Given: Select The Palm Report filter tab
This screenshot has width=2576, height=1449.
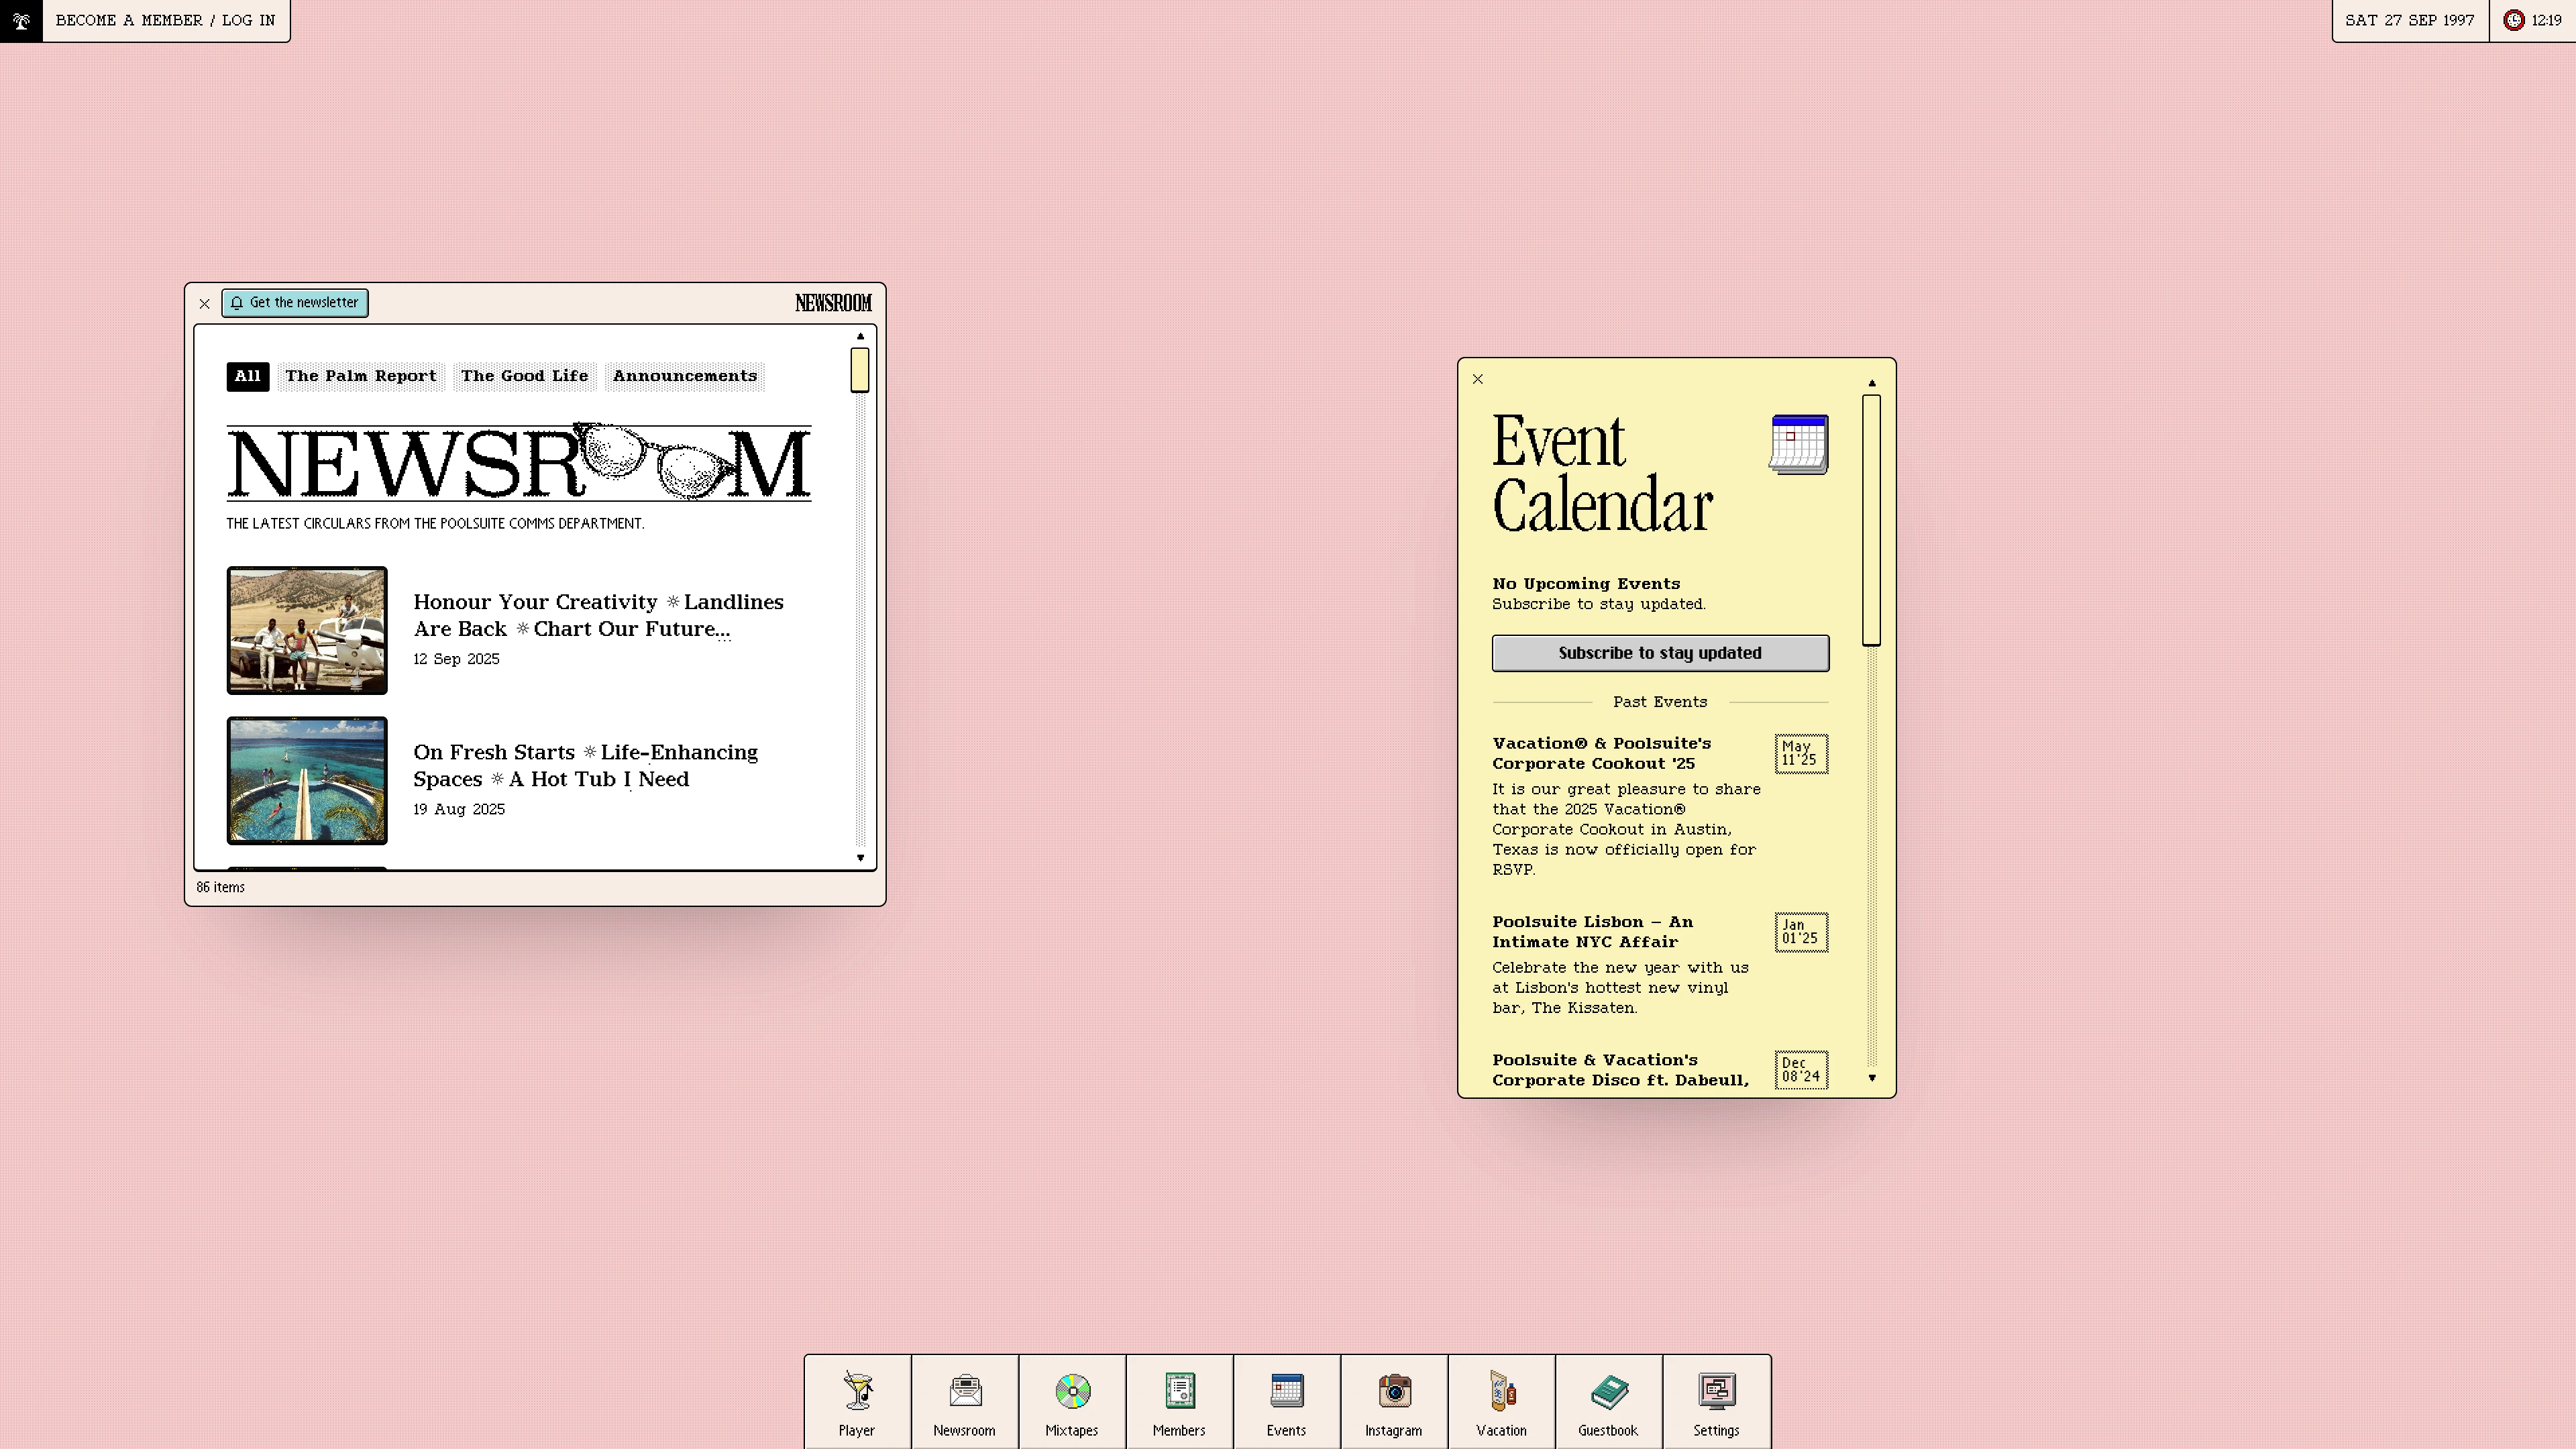Looking at the screenshot, I should coord(360,376).
